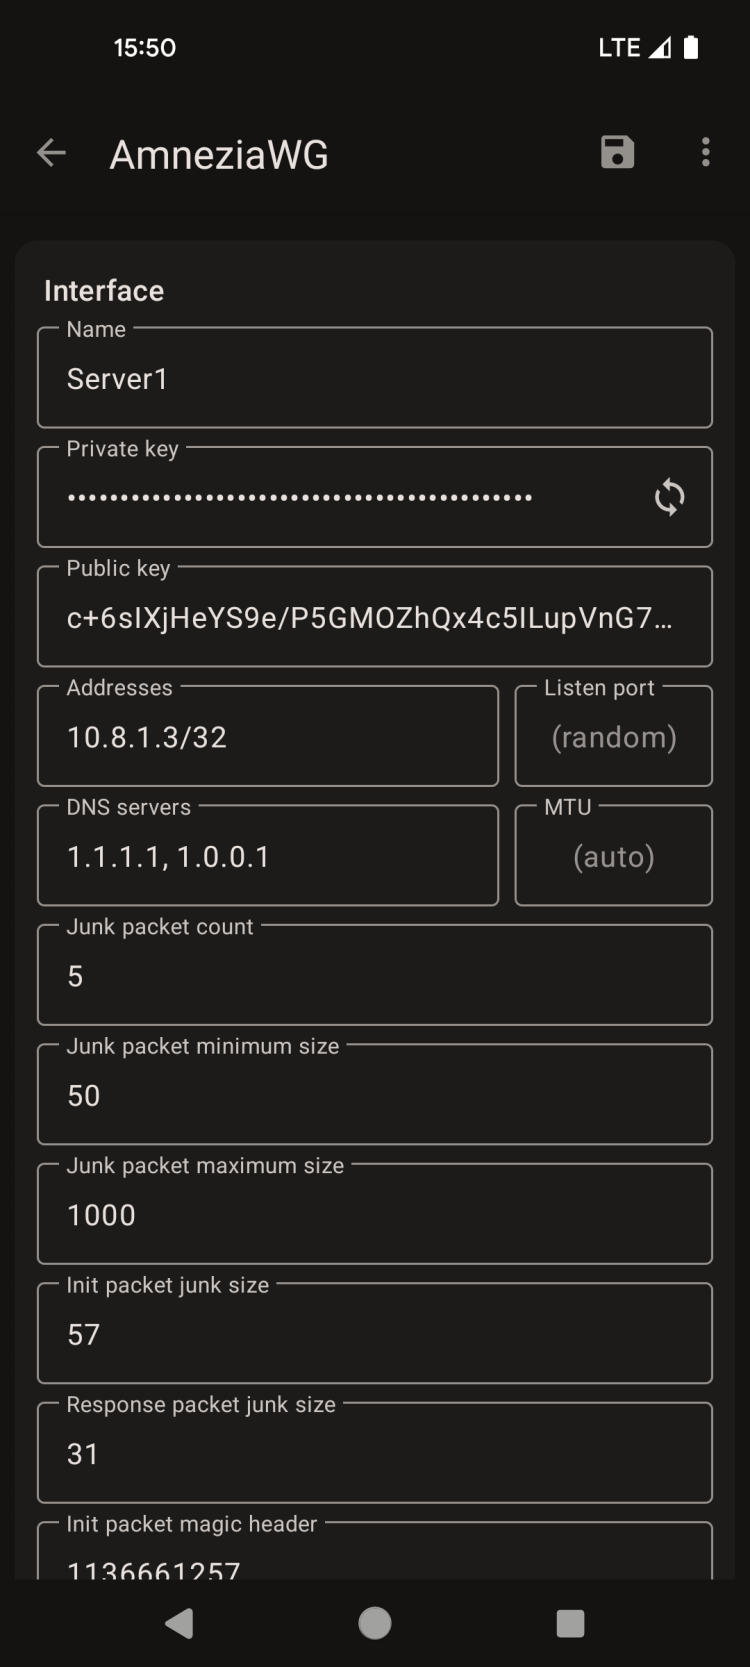The image size is (750, 1667).
Task: Tap the Init packet magic header field
Action: tap(374, 1560)
